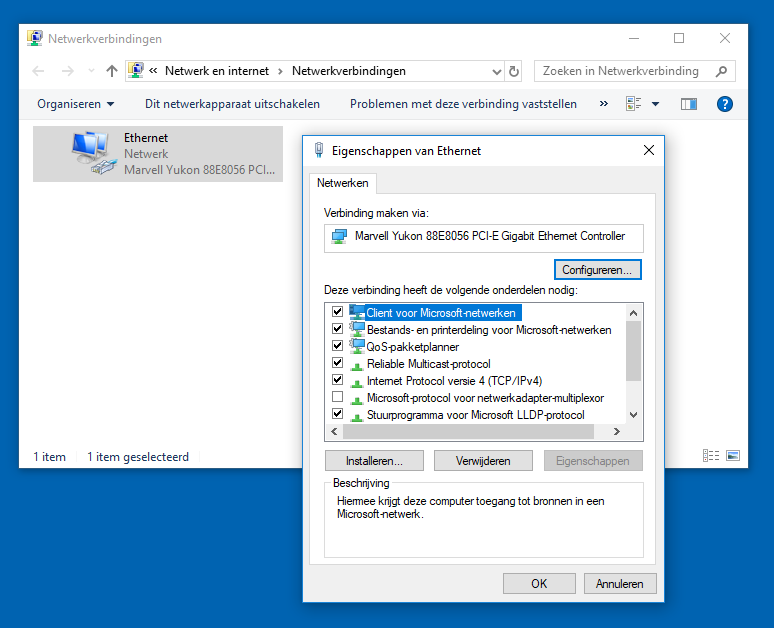Select Reliable Multicast-protocol list entry text
Screen dimensions: 774x628
428,364
